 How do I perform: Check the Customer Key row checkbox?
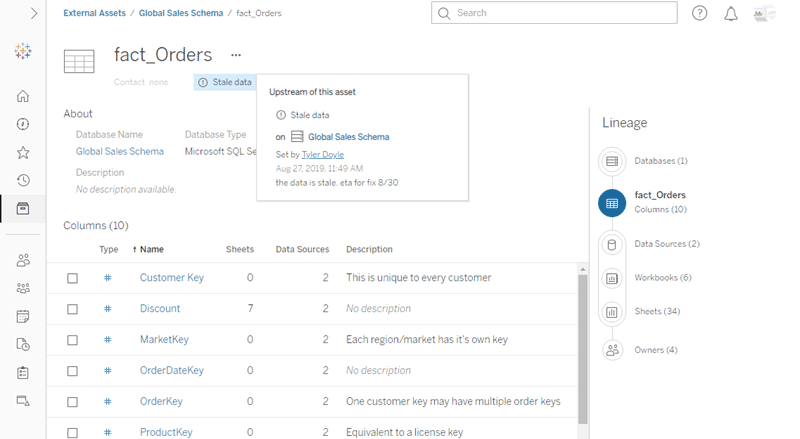pyautogui.click(x=72, y=278)
